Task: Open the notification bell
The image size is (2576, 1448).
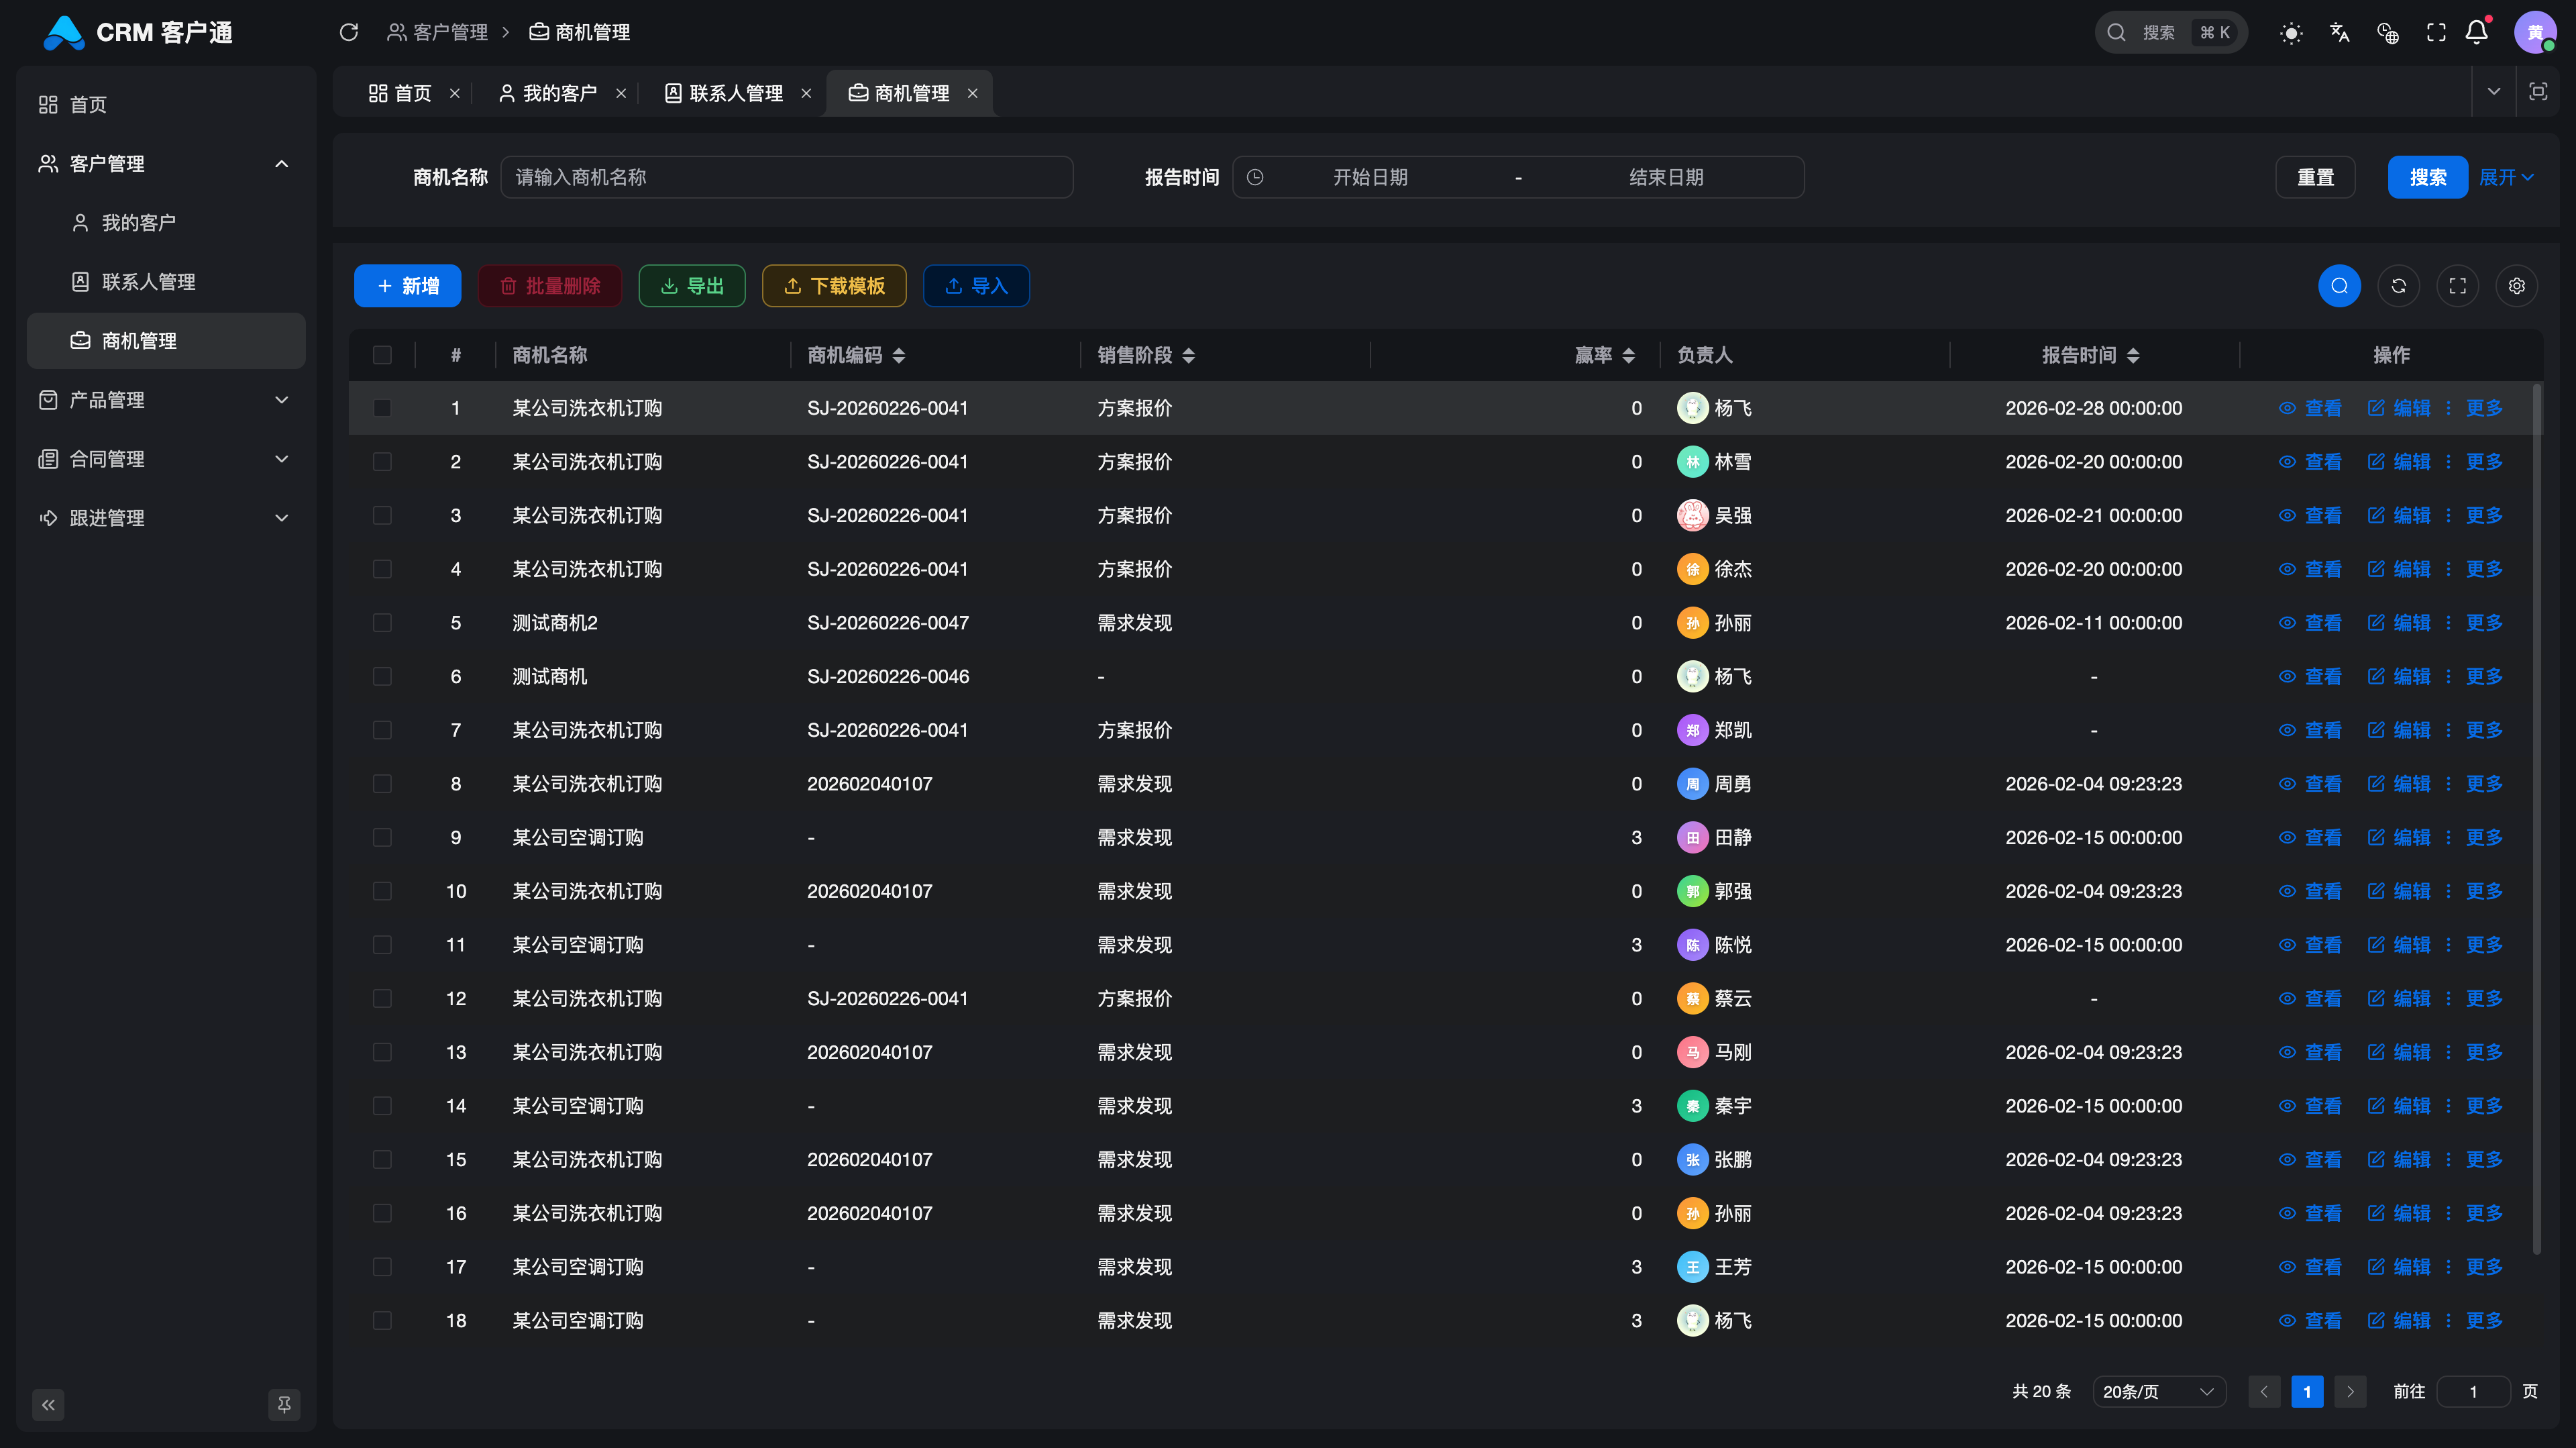Action: (2476, 32)
